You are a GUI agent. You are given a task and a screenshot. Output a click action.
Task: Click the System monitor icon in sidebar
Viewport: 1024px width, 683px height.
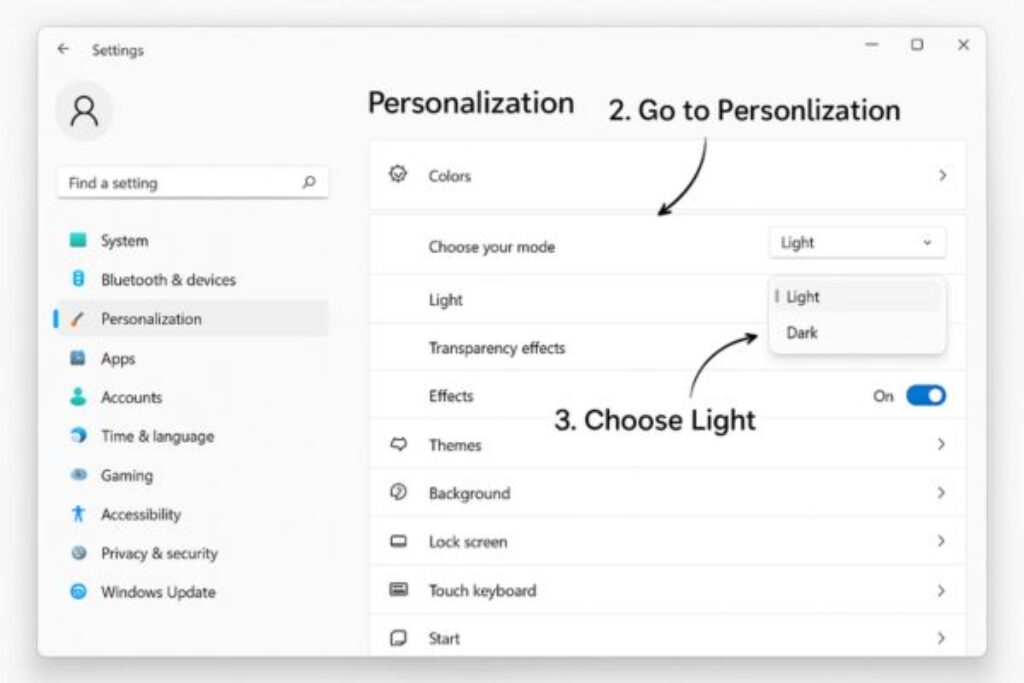[x=78, y=240]
